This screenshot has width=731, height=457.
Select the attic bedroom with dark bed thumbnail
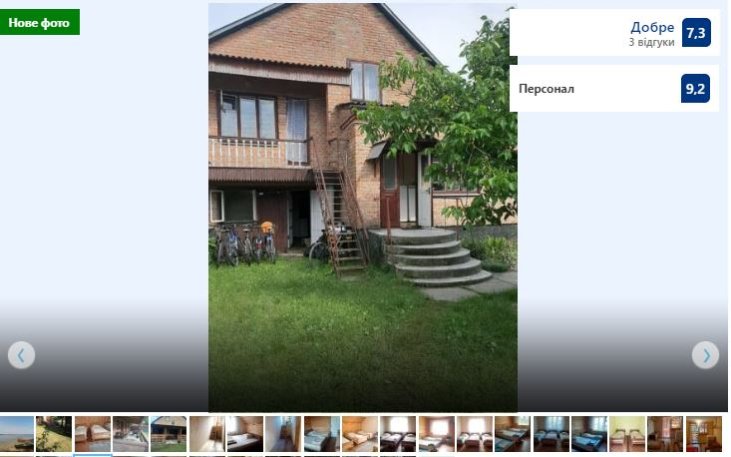(245, 434)
